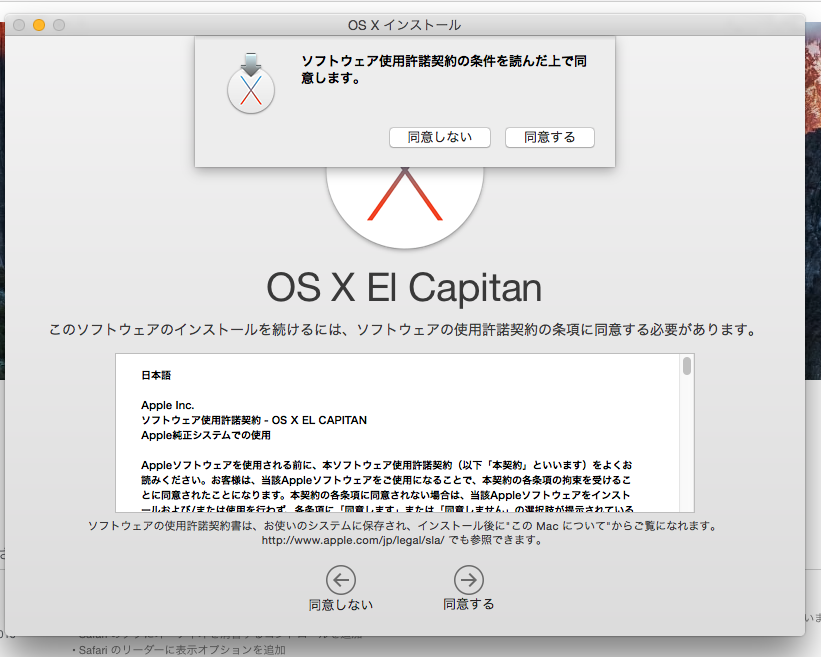Click 'Apple純正システムでの使用' line in license
The height and width of the screenshot is (657, 821).
coord(206,435)
